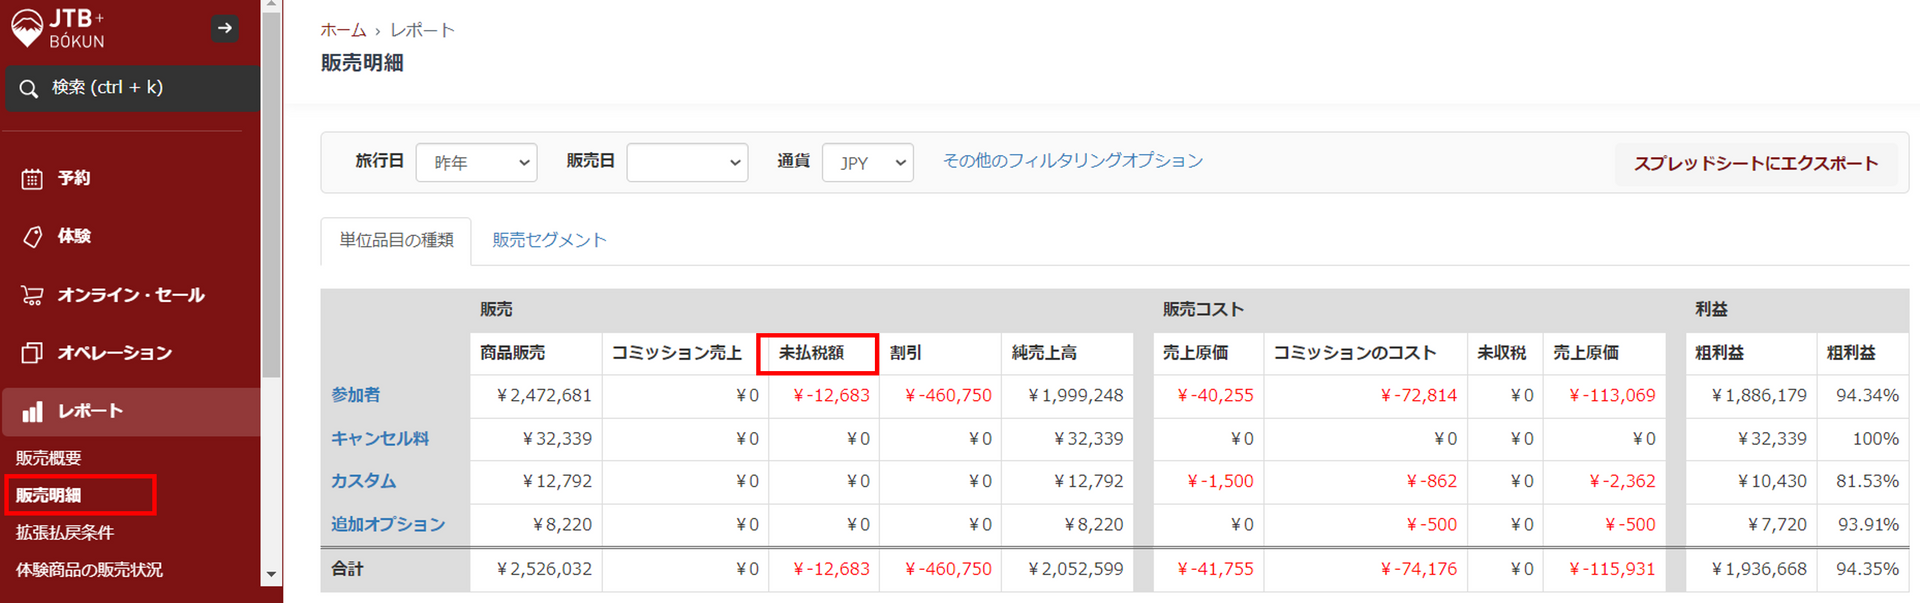Open 体験商品の販売状況 report

click(x=89, y=570)
